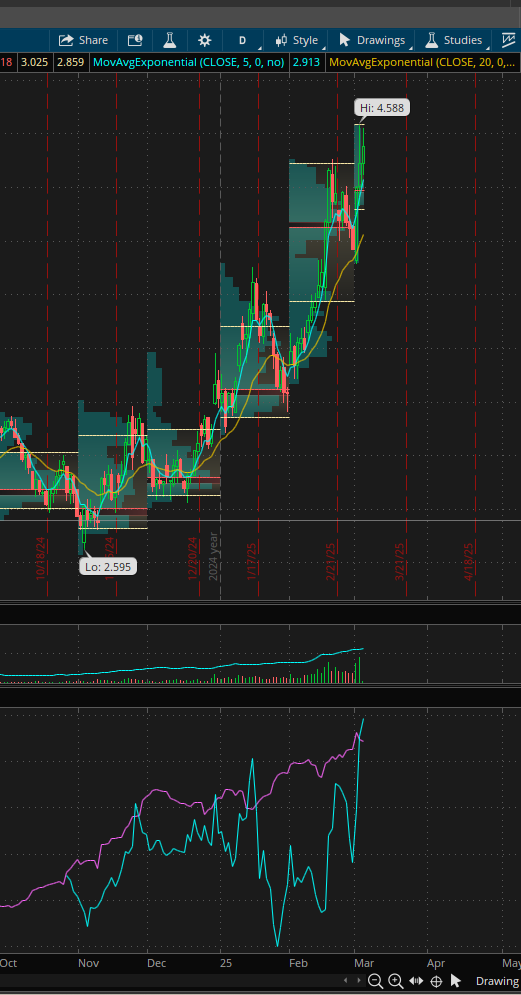521x995 pixels.
Task: Click the Lo: 2.595 price bubble
Action: pos(108,567)
